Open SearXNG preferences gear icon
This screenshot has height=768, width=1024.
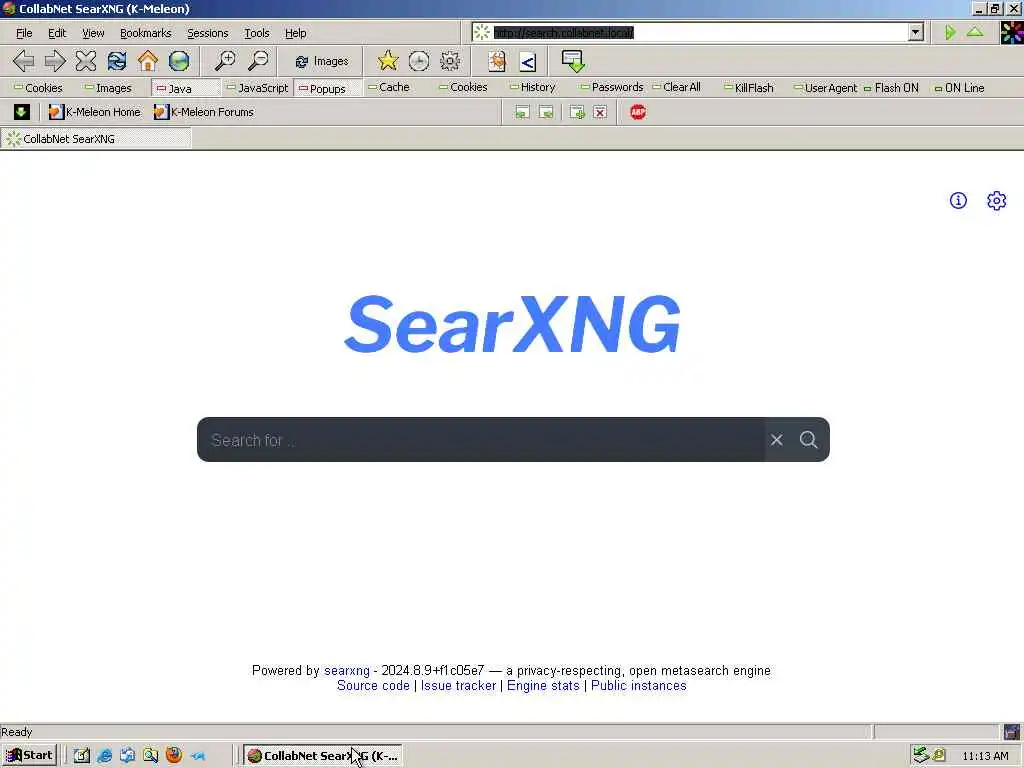(997, 200)
